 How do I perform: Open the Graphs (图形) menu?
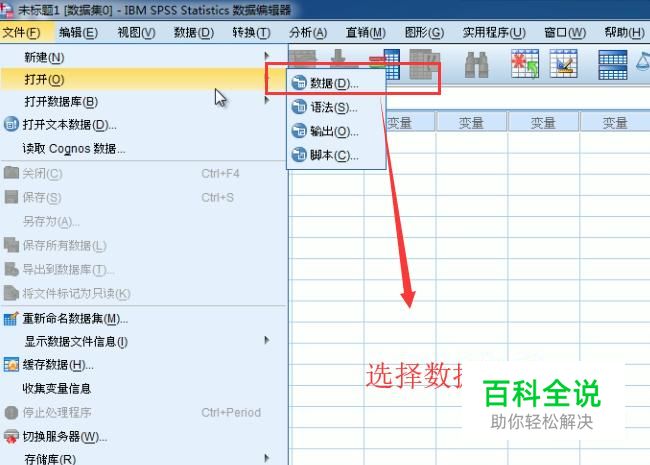tap(424, 32)
